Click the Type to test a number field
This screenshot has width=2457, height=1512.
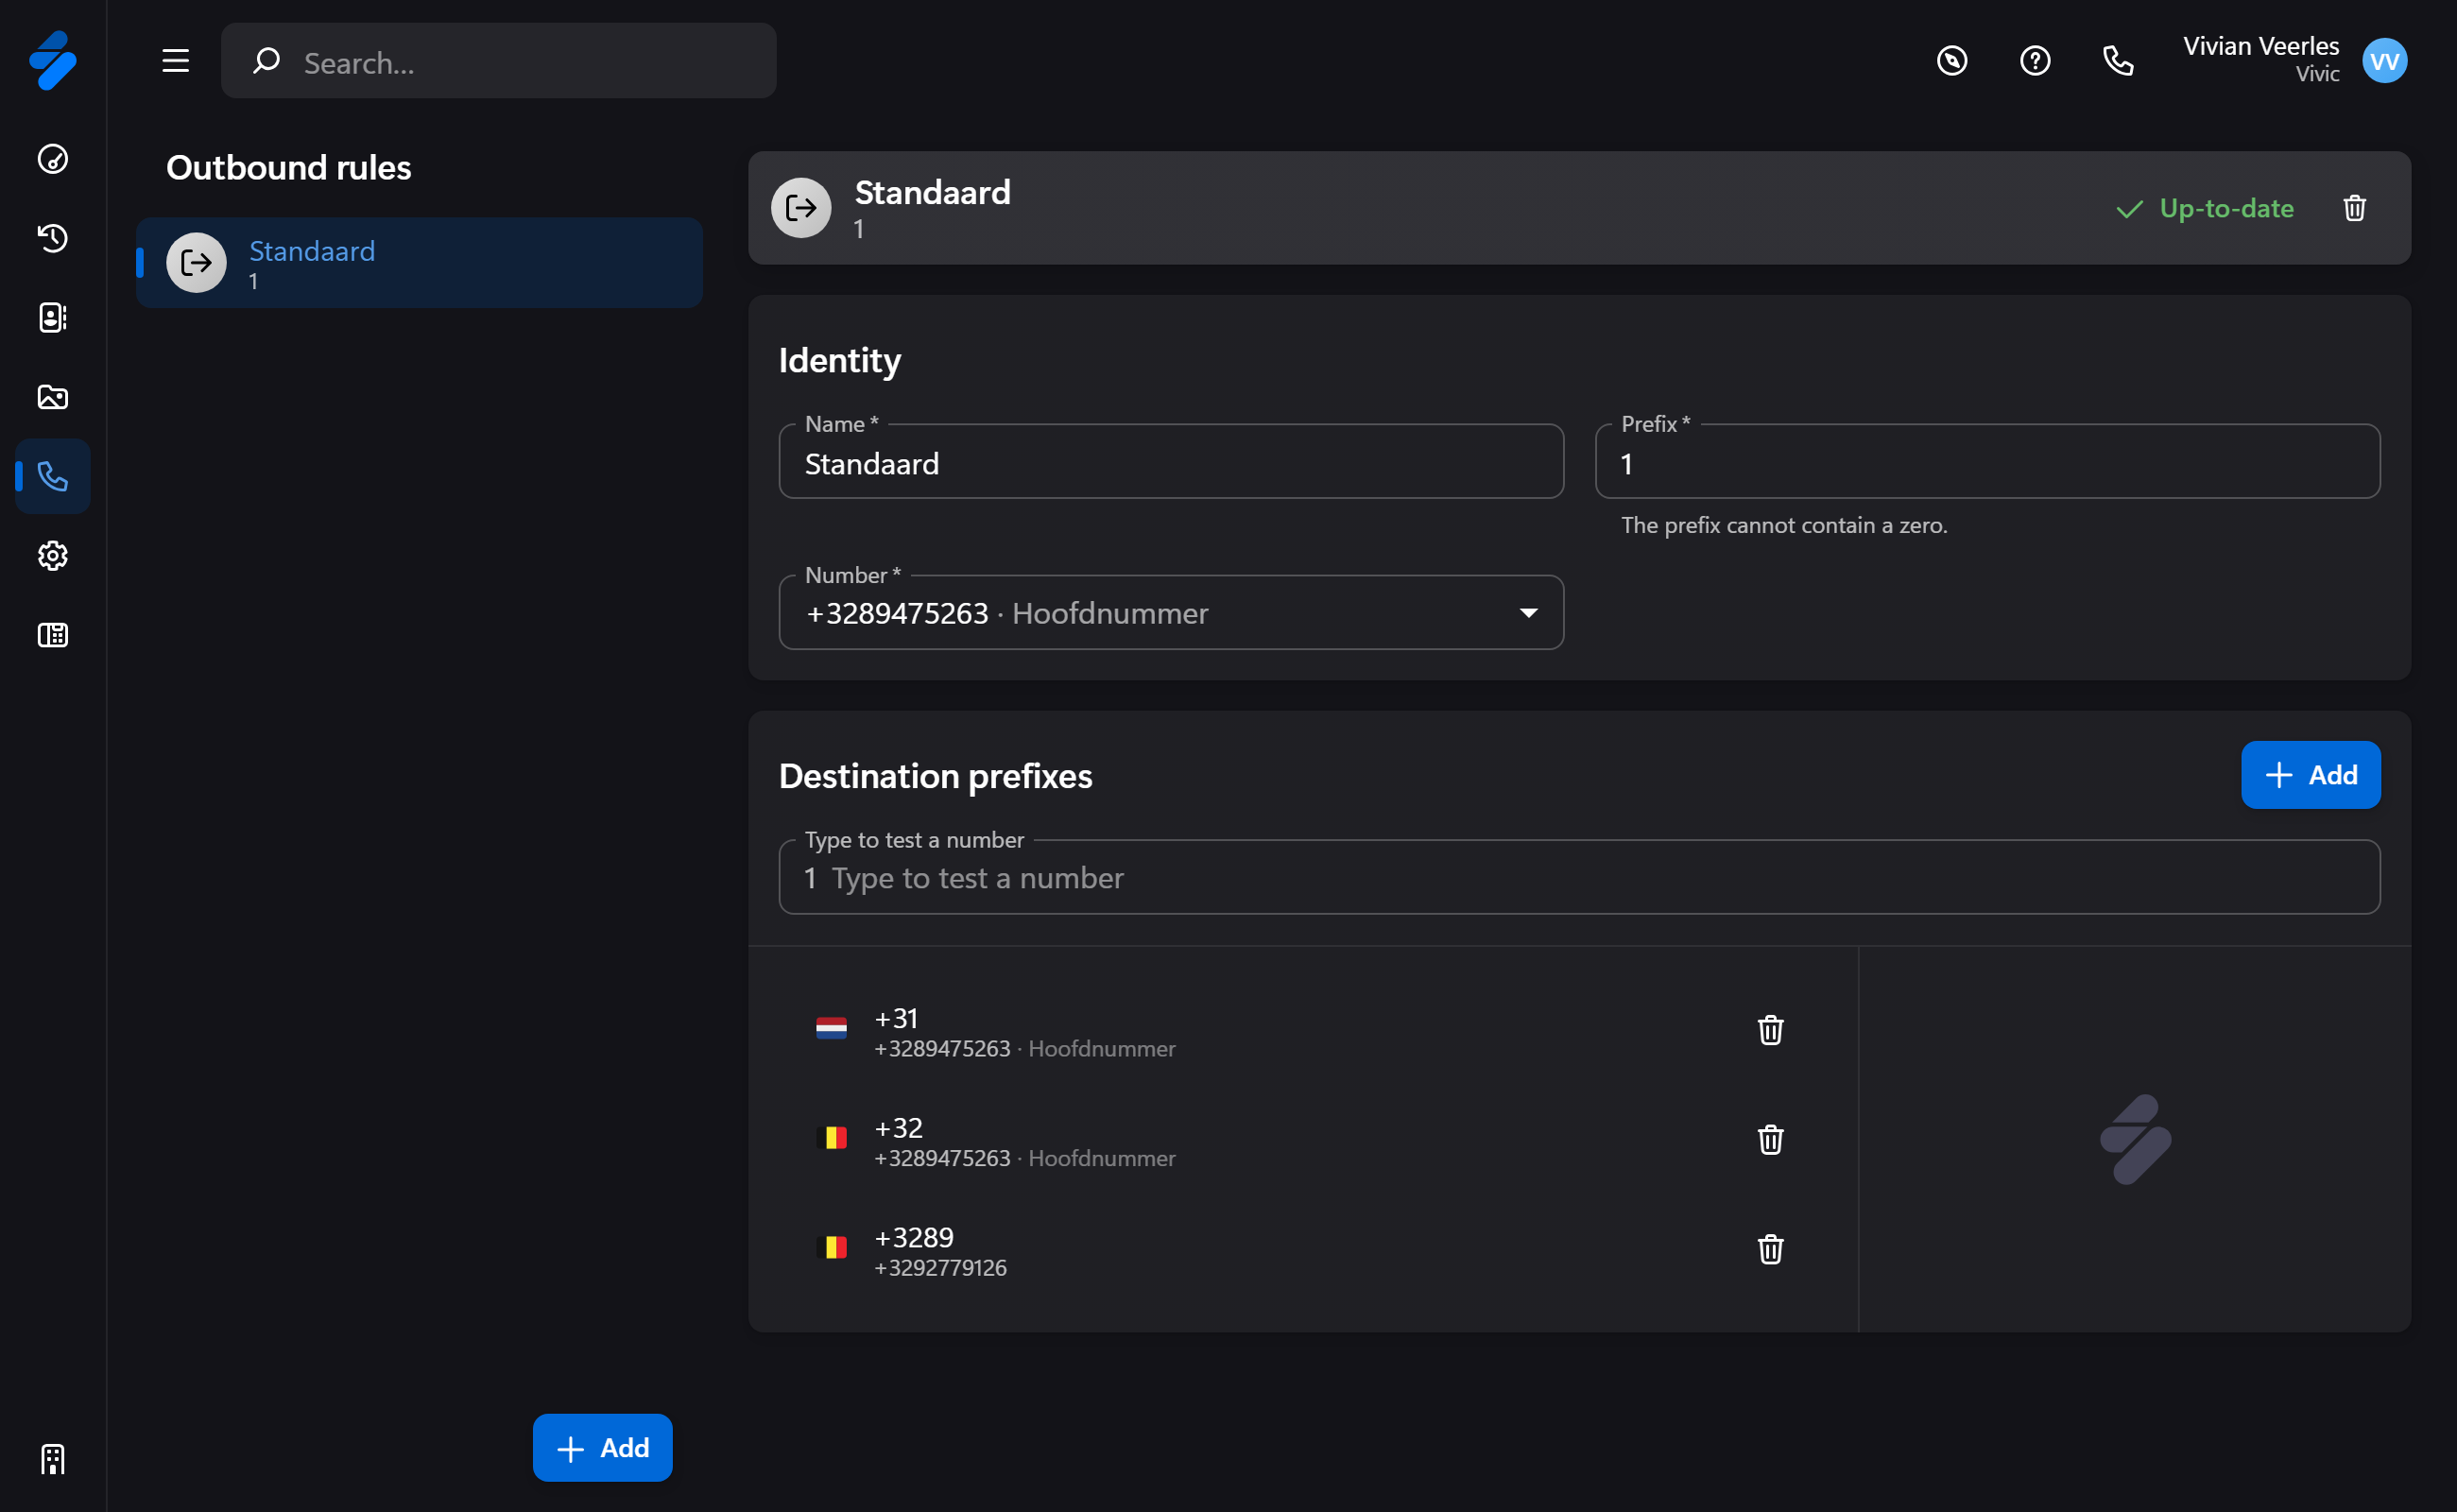(1578, 878)
